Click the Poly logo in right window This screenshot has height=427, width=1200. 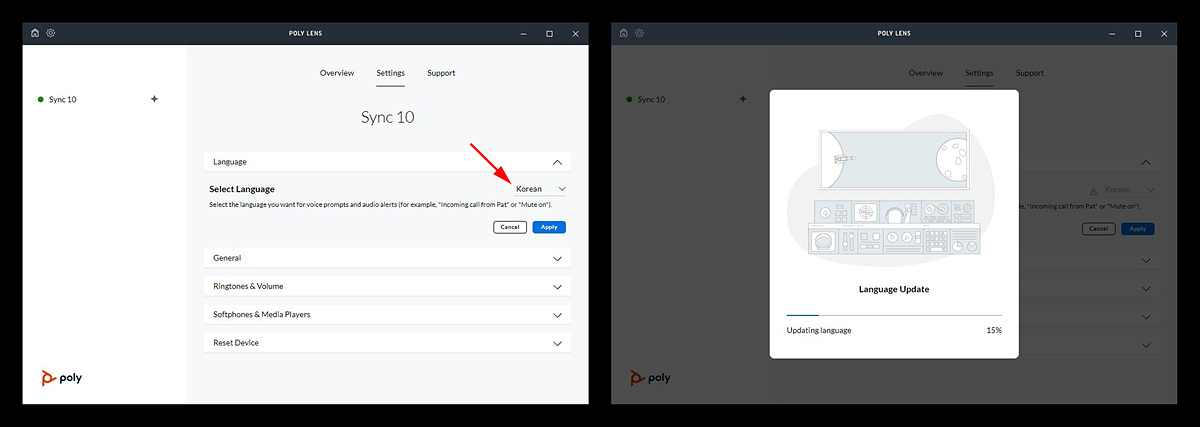(x=651, y=378)
